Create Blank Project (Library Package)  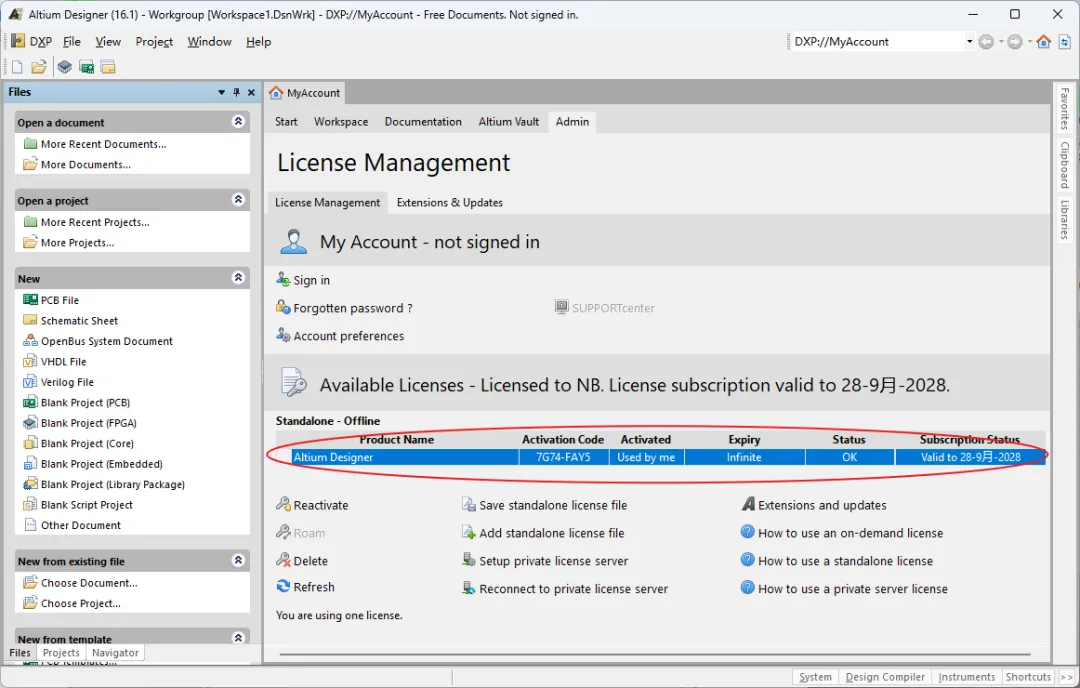point(113,484)
